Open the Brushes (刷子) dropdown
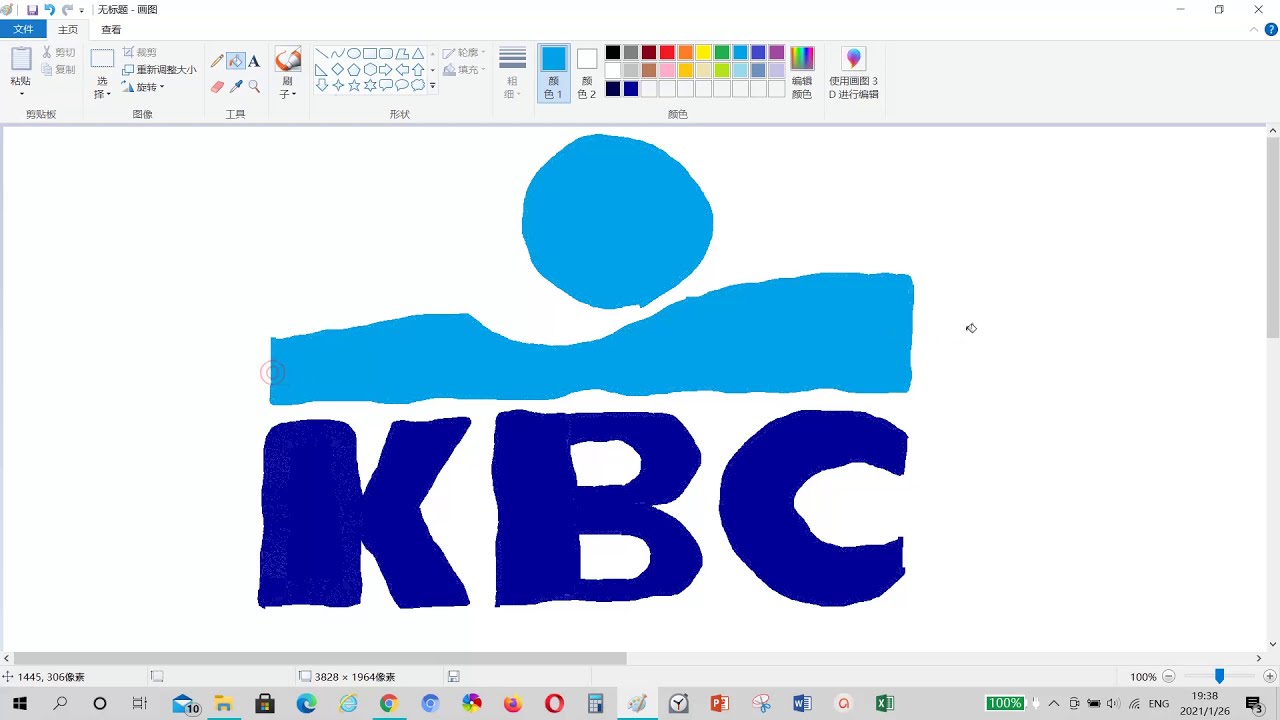1280x720 pixels. point(288,88)
